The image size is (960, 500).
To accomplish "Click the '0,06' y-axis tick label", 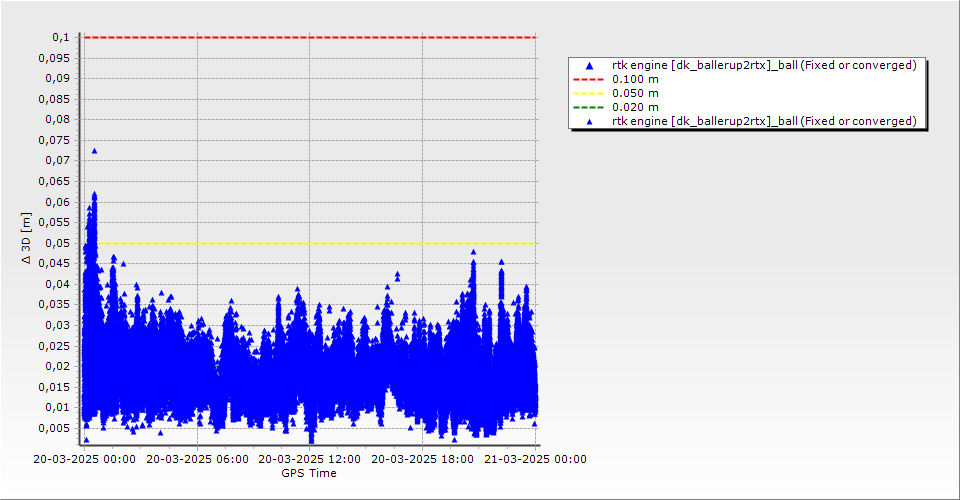I will point(58,203).
